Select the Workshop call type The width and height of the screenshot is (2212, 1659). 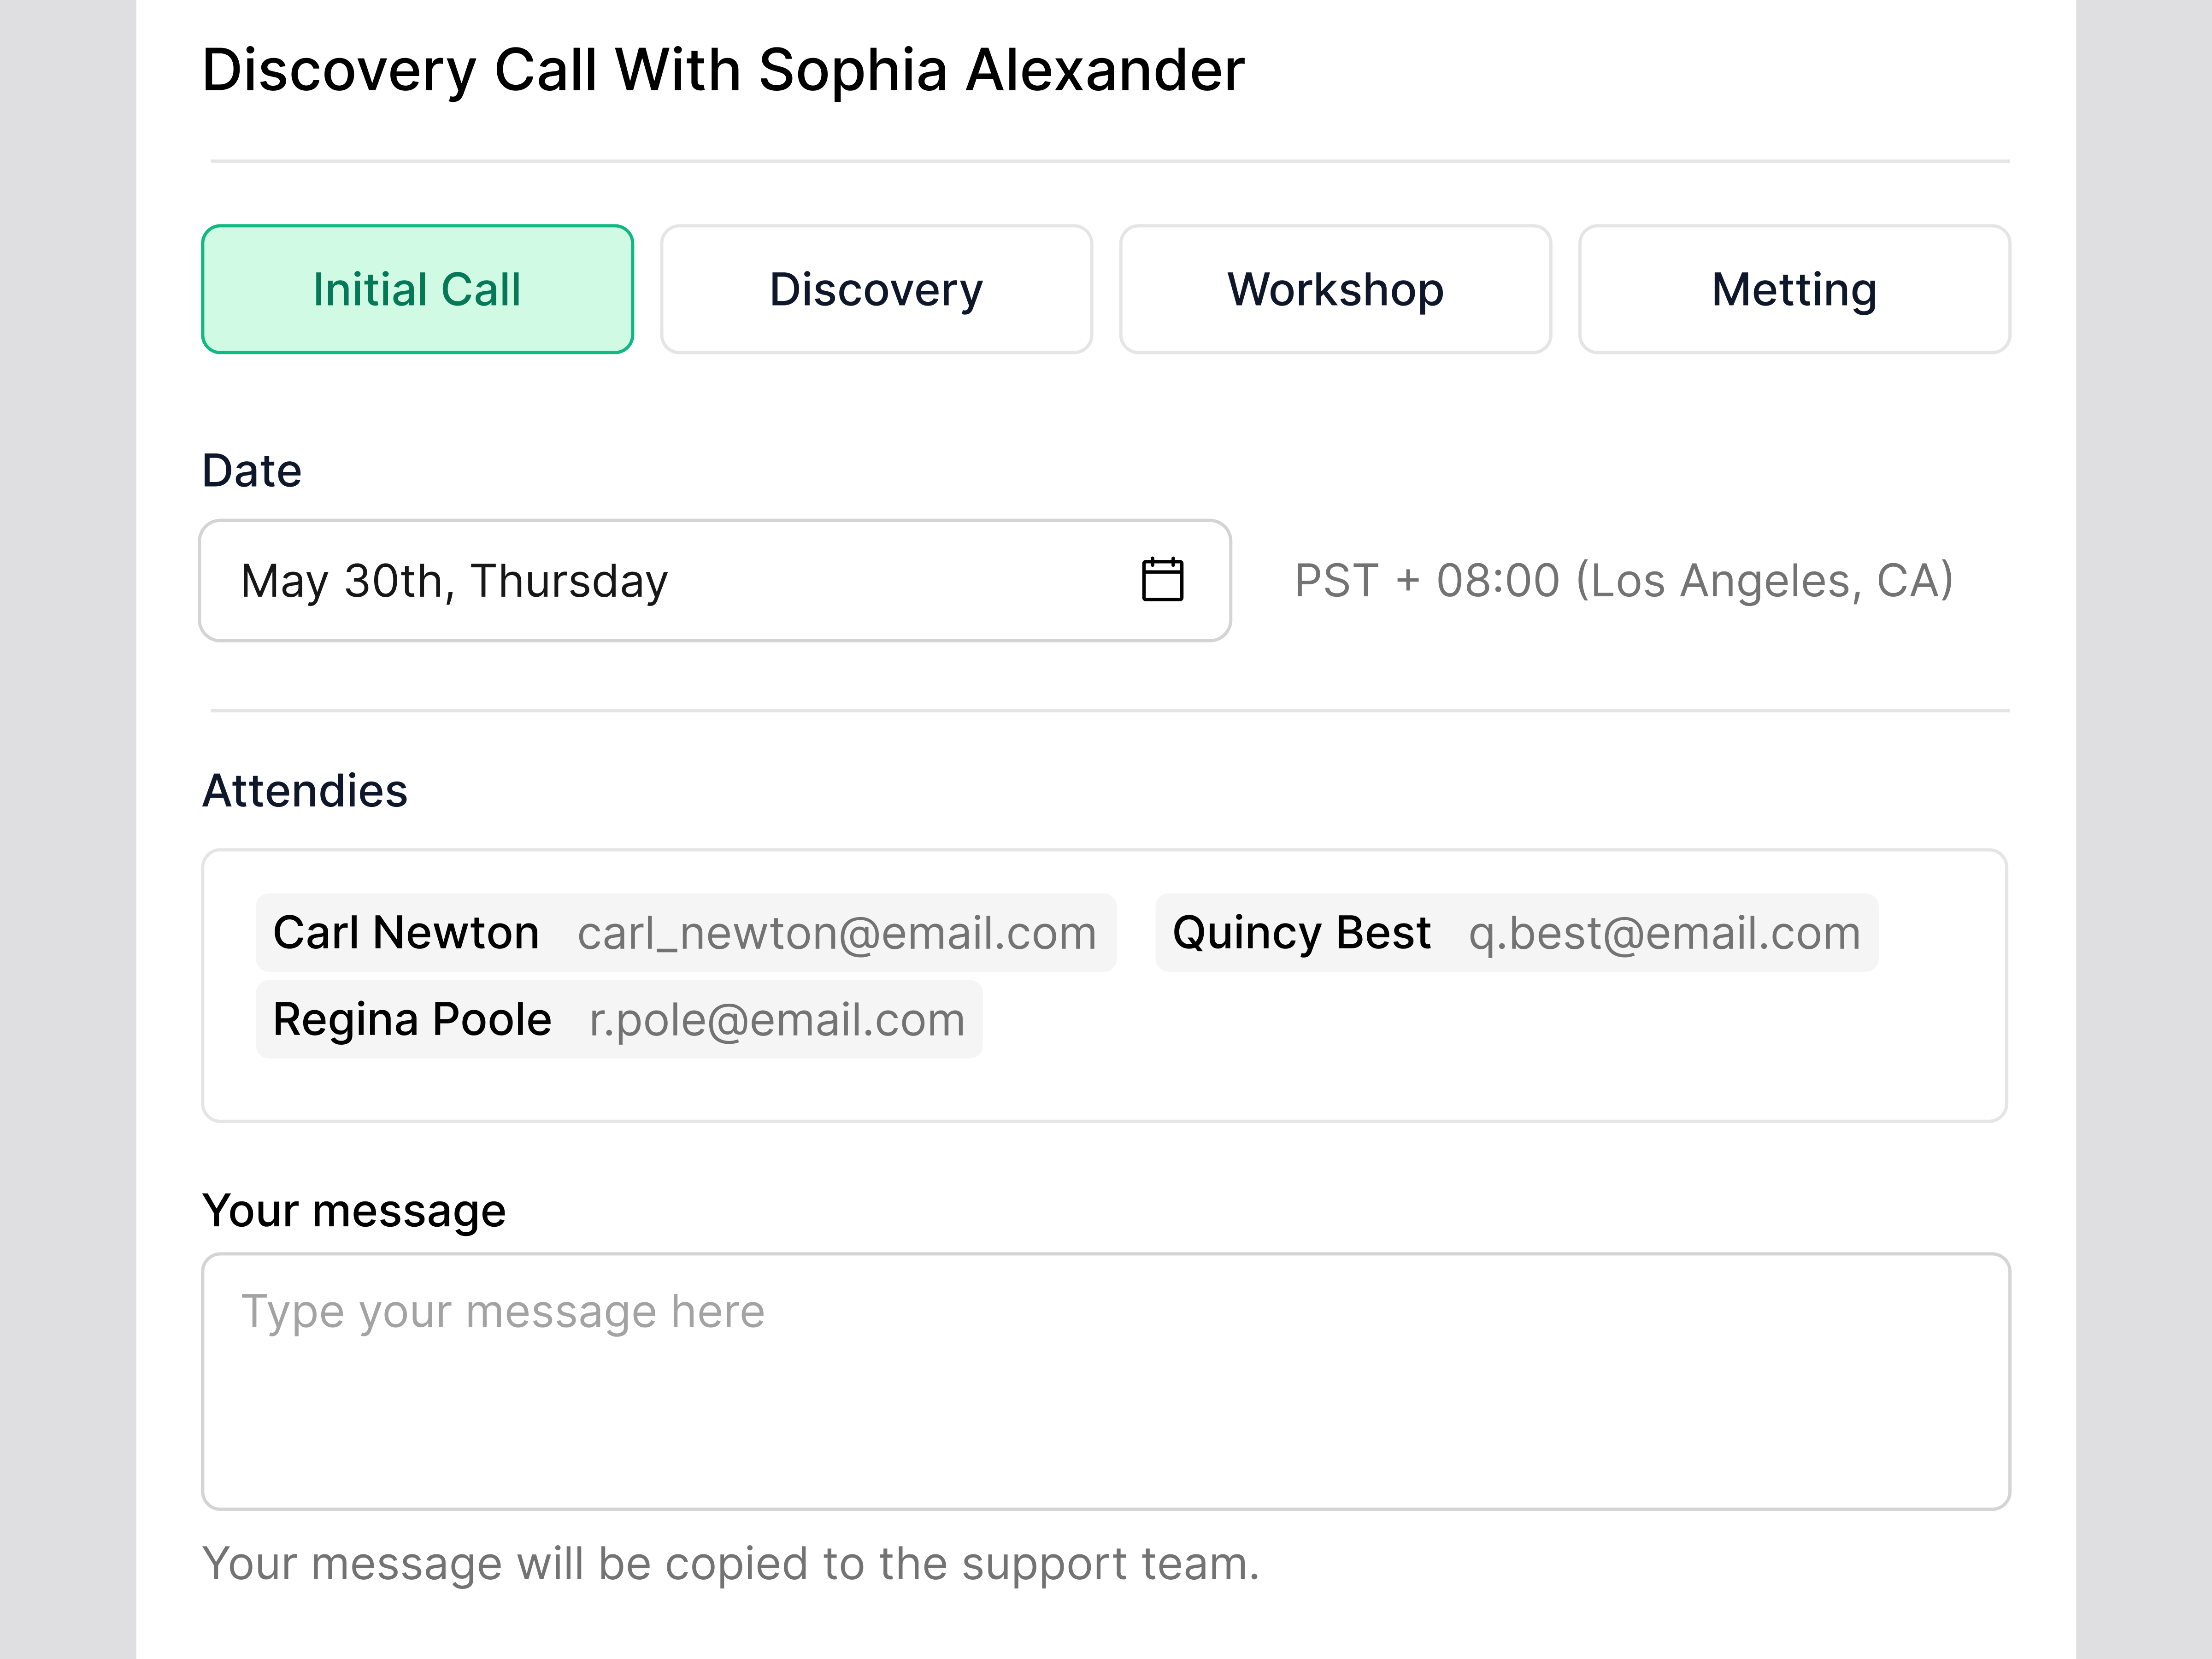coord(1335,289)
